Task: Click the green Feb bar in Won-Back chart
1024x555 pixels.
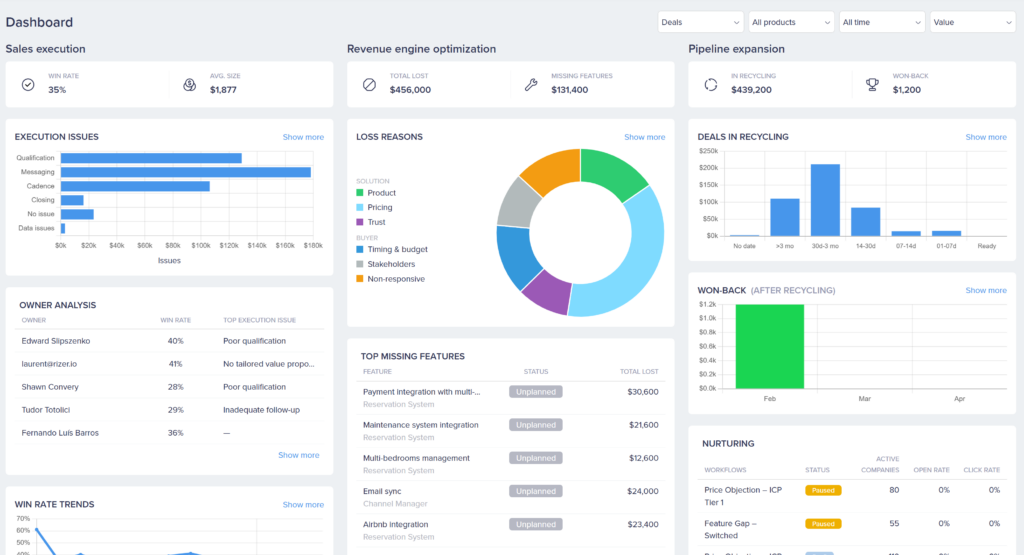Action: coord(769,346)
